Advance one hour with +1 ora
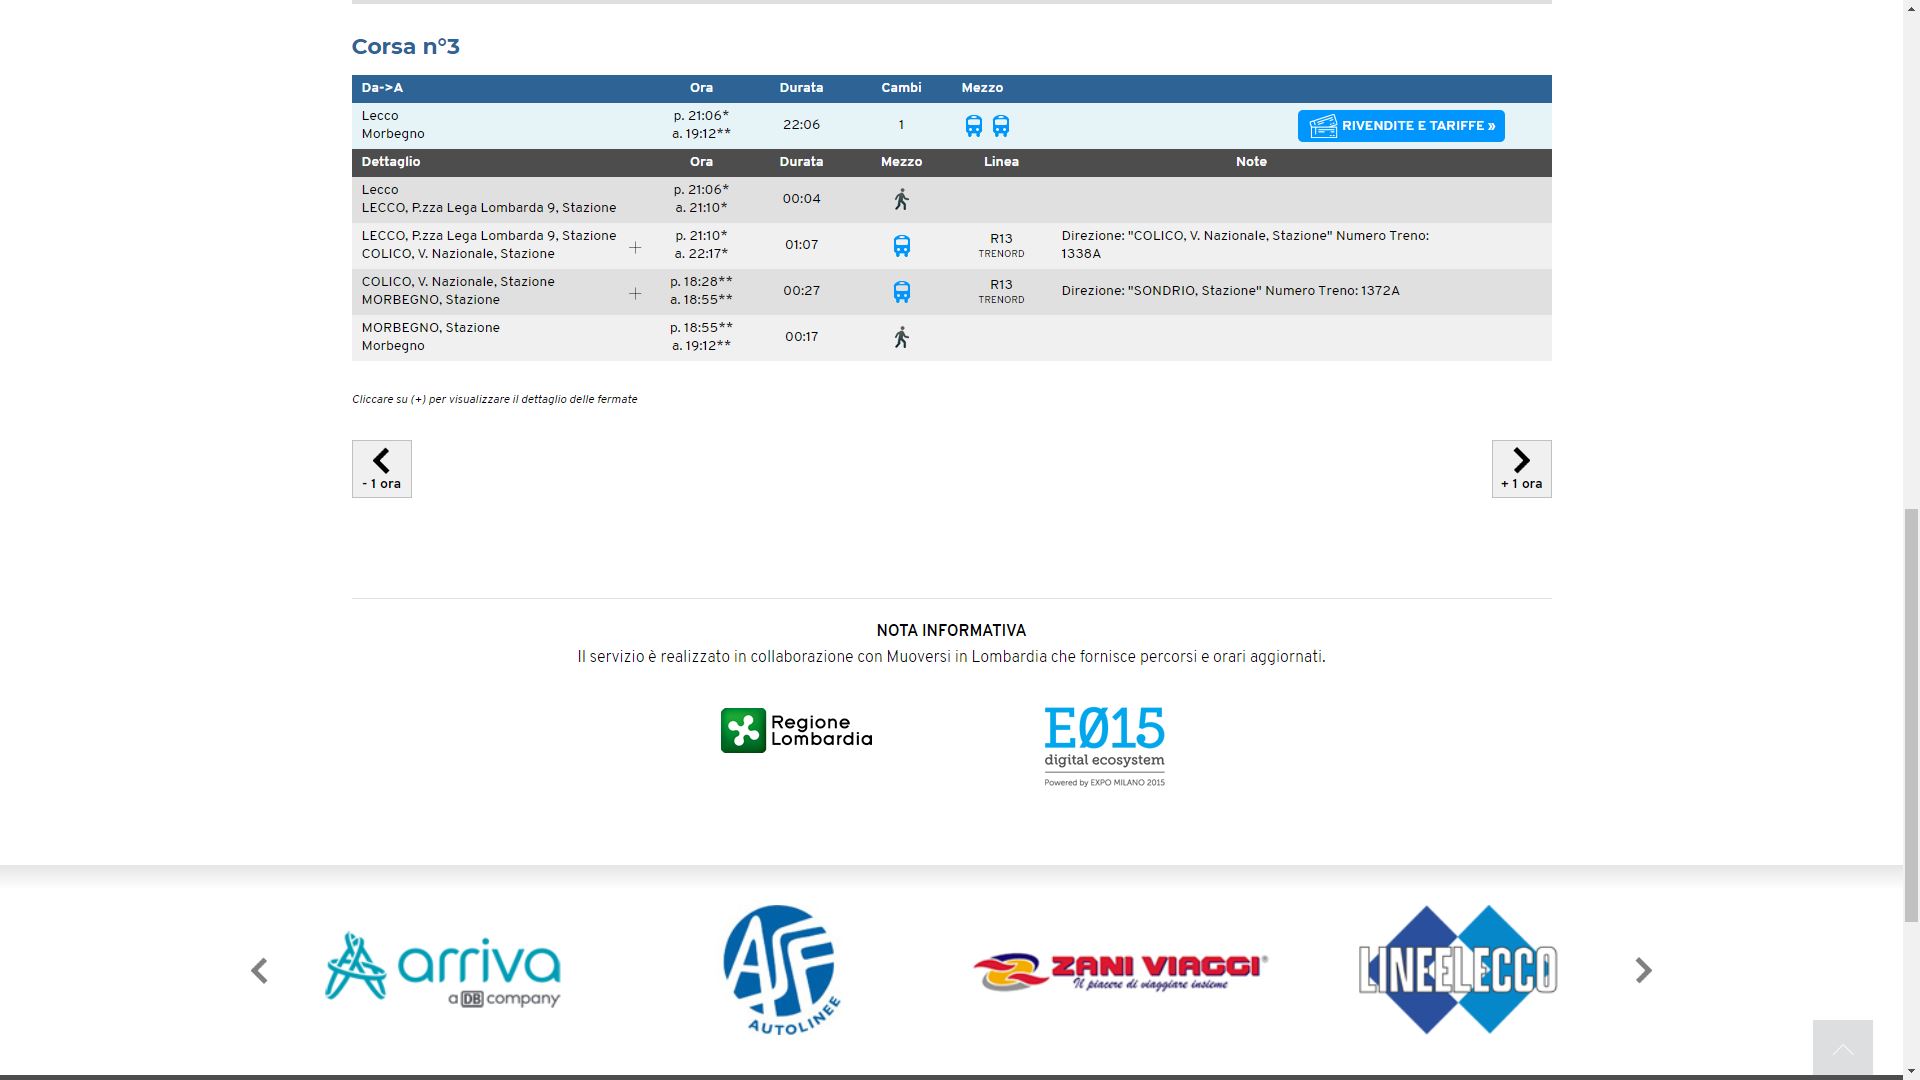 pyautogui.click(x=1521, y=468)
